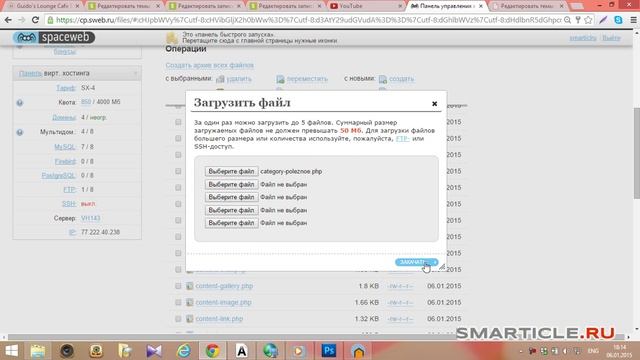The height and width of the screenshot is (360, 640).
Task: Click the content-link.php file icon
Action: pyautogui.click(x=189, y=319)
